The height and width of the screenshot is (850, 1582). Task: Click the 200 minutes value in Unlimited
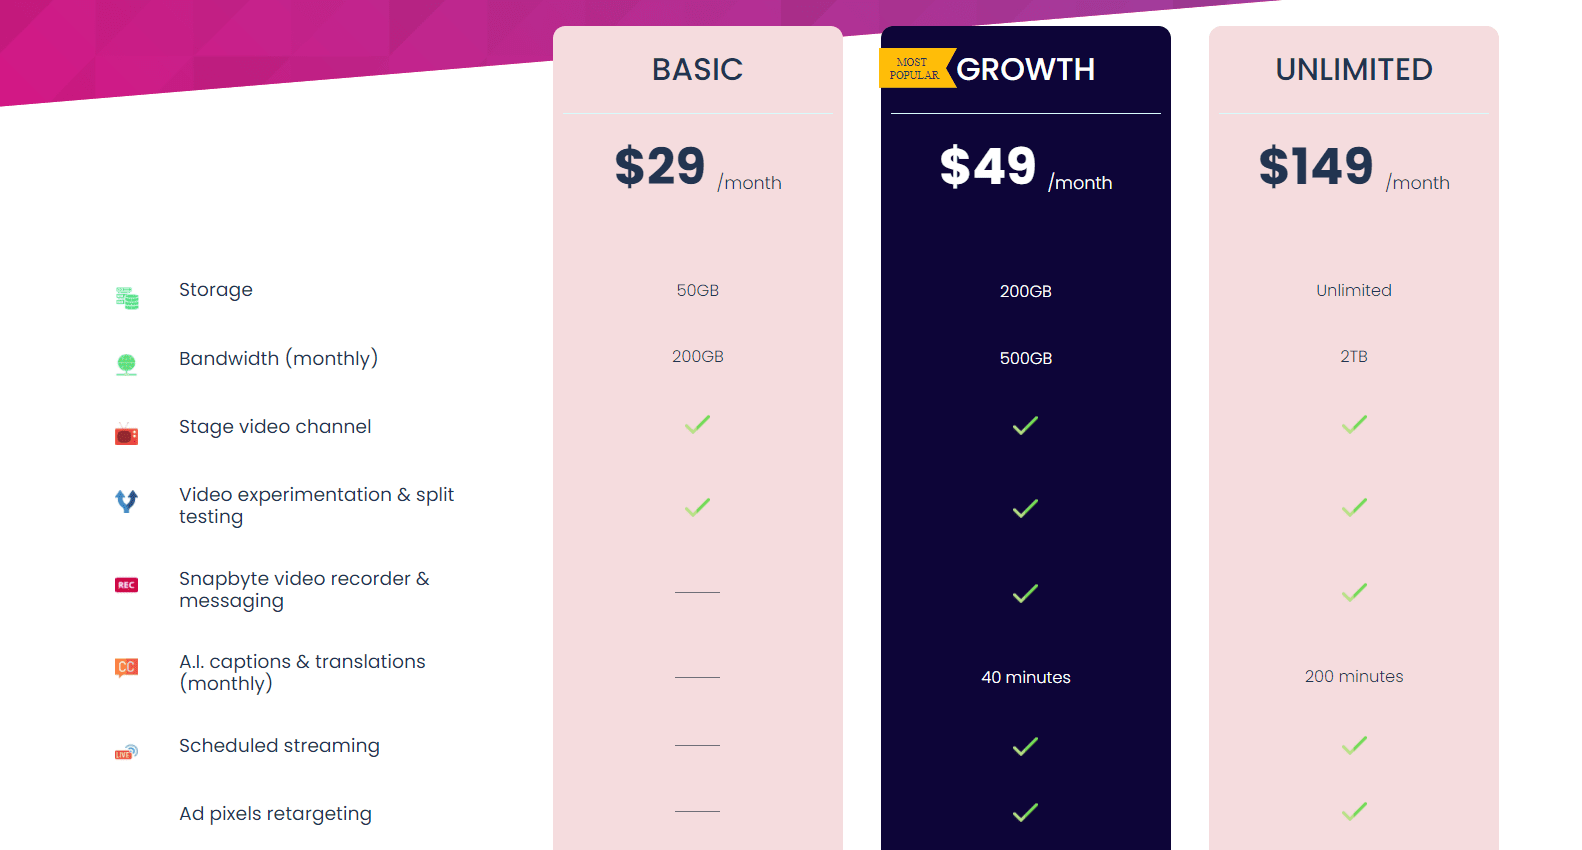pyautogui.click(x=1353, y=676)
